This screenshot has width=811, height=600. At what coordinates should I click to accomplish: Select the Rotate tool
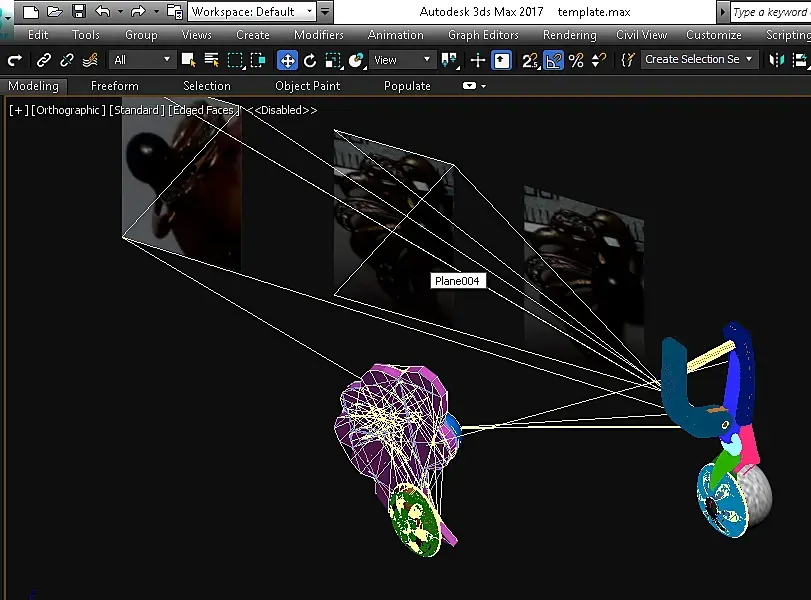coord(310,60)
